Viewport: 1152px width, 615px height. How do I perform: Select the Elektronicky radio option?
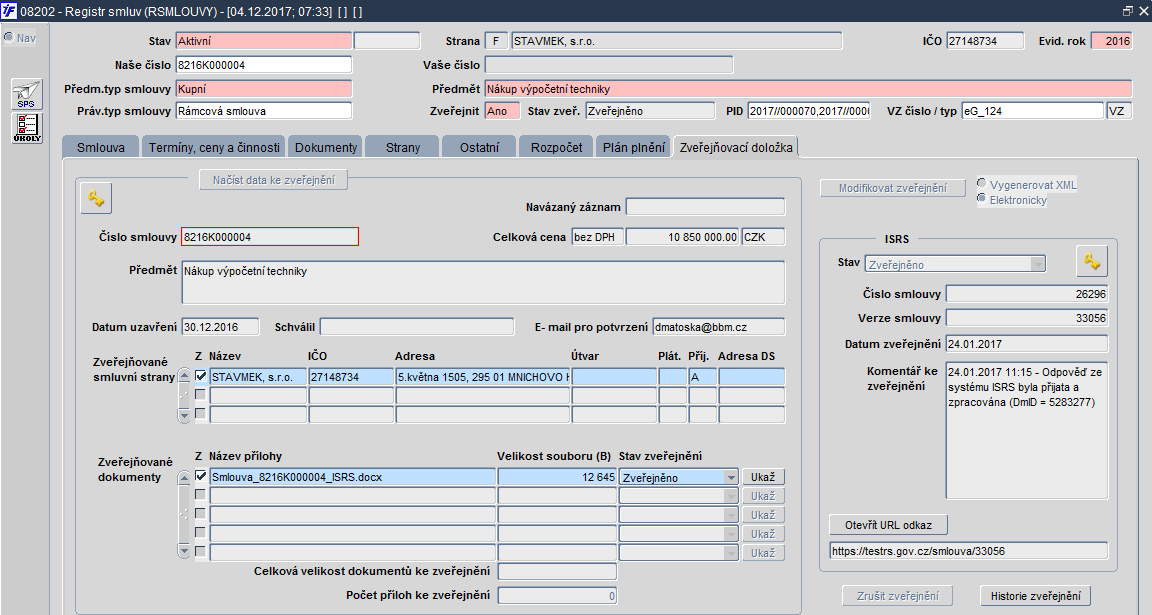pos(982,199)
